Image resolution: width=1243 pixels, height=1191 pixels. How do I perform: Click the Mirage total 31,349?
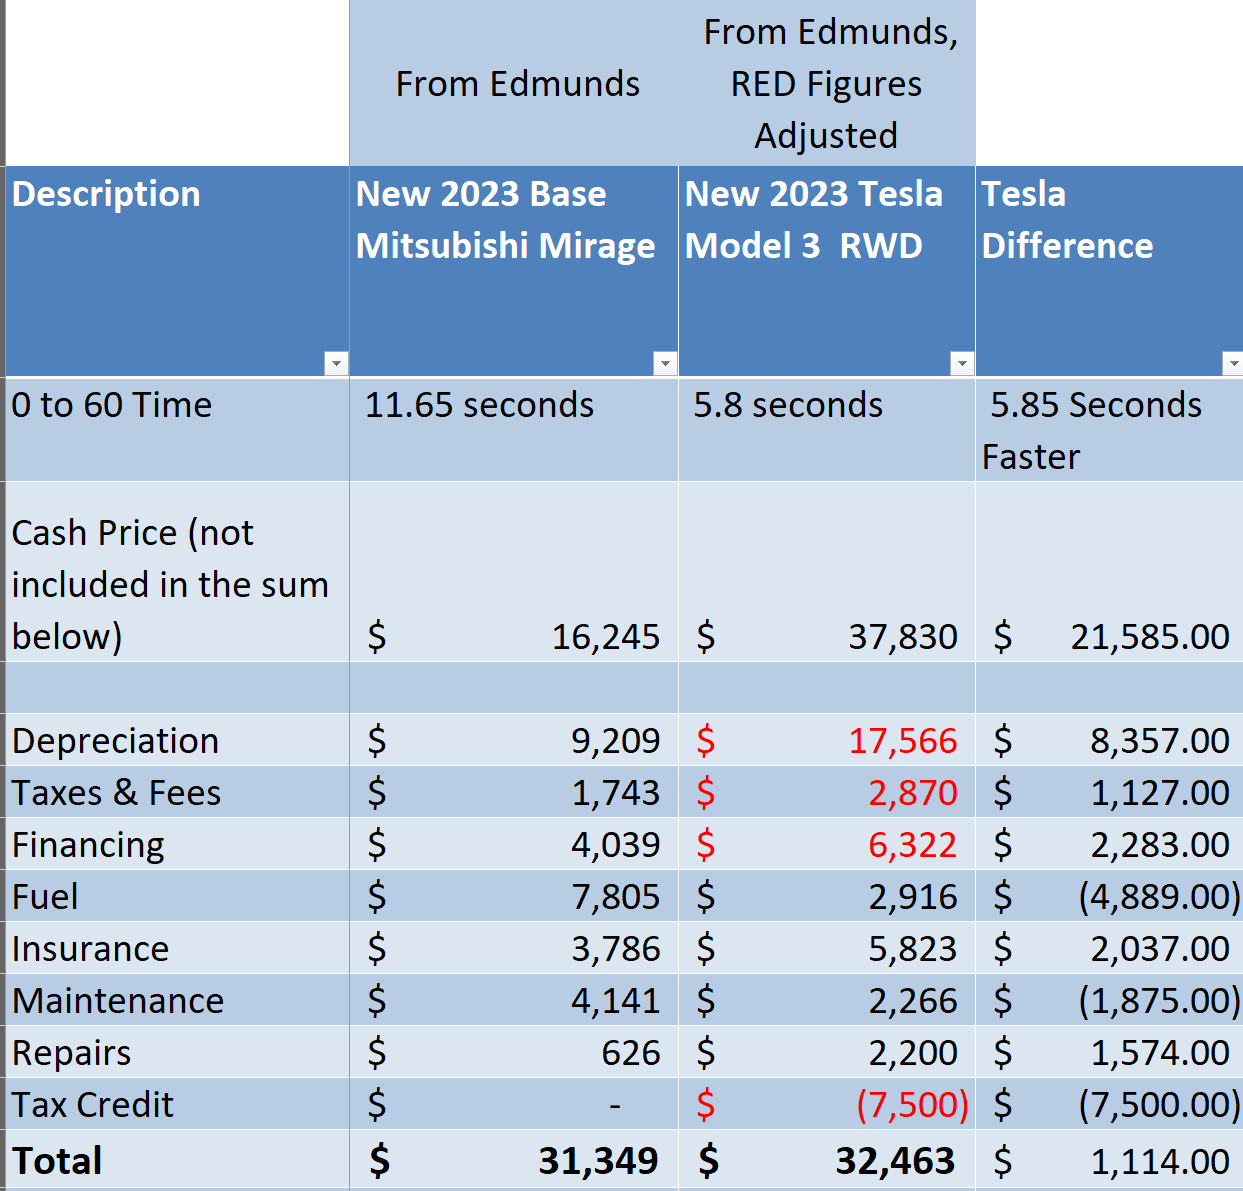598,1161
